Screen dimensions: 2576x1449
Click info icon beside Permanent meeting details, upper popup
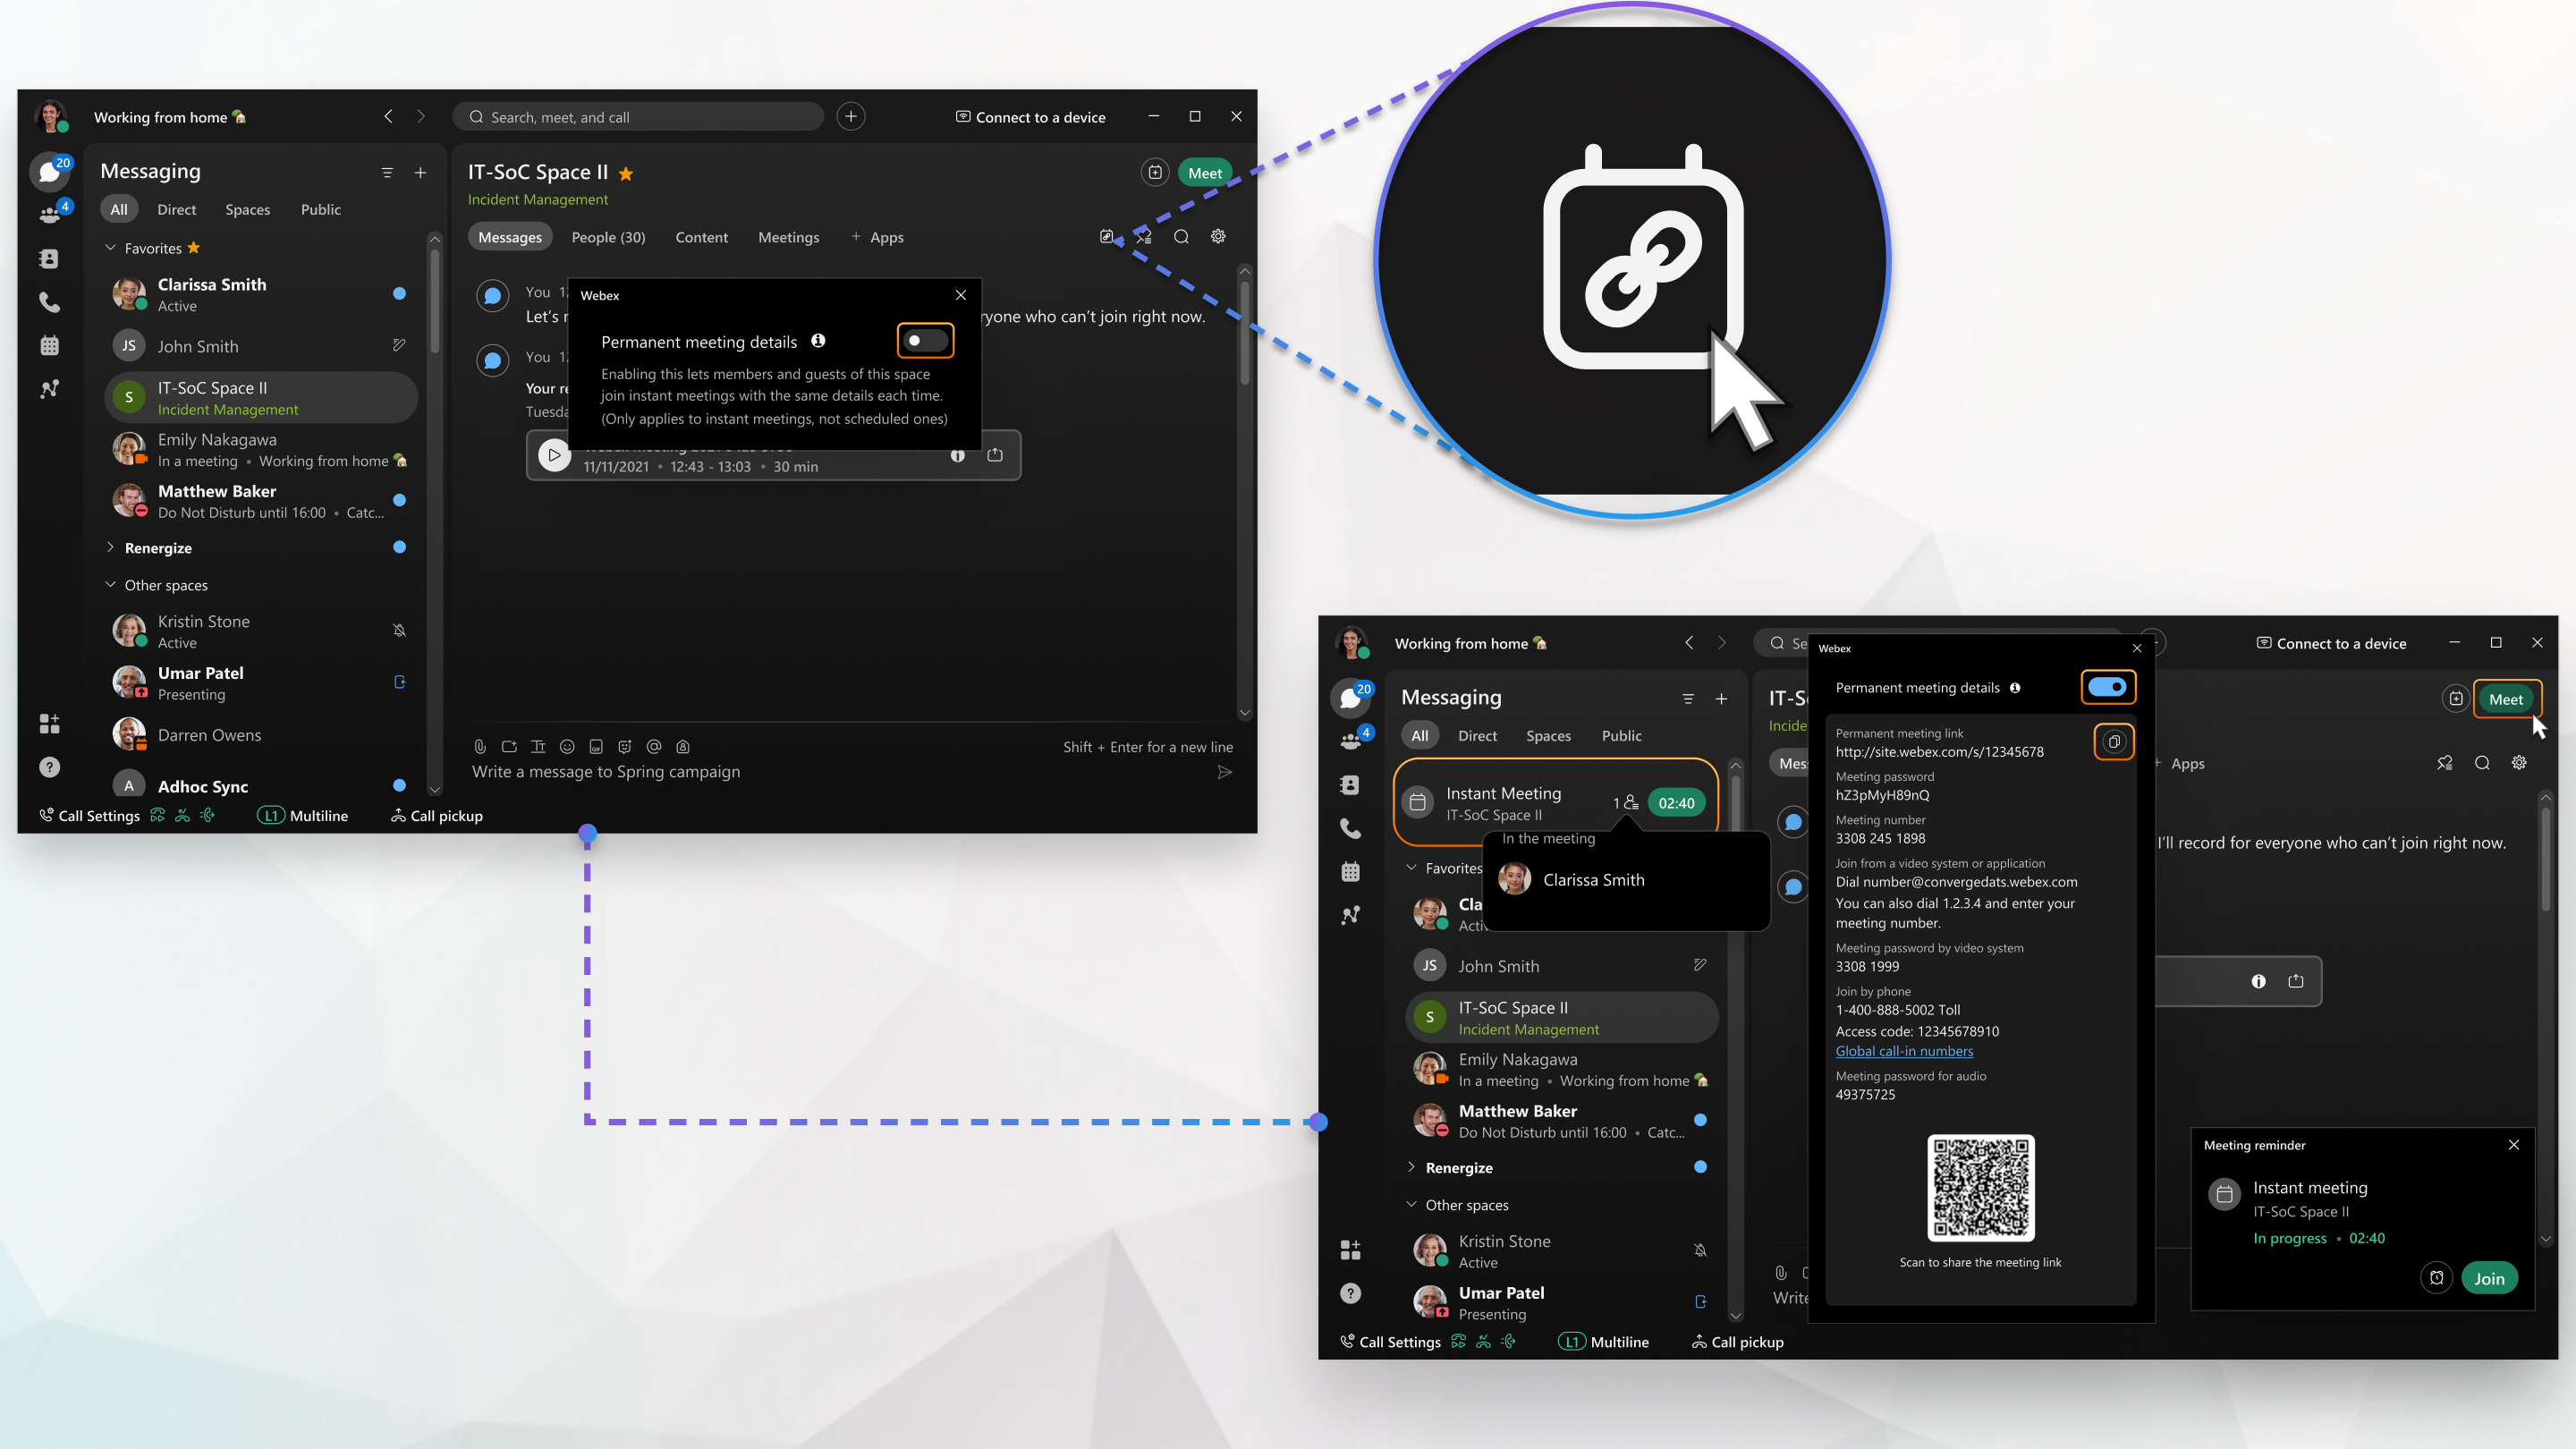tap(818, 341)
